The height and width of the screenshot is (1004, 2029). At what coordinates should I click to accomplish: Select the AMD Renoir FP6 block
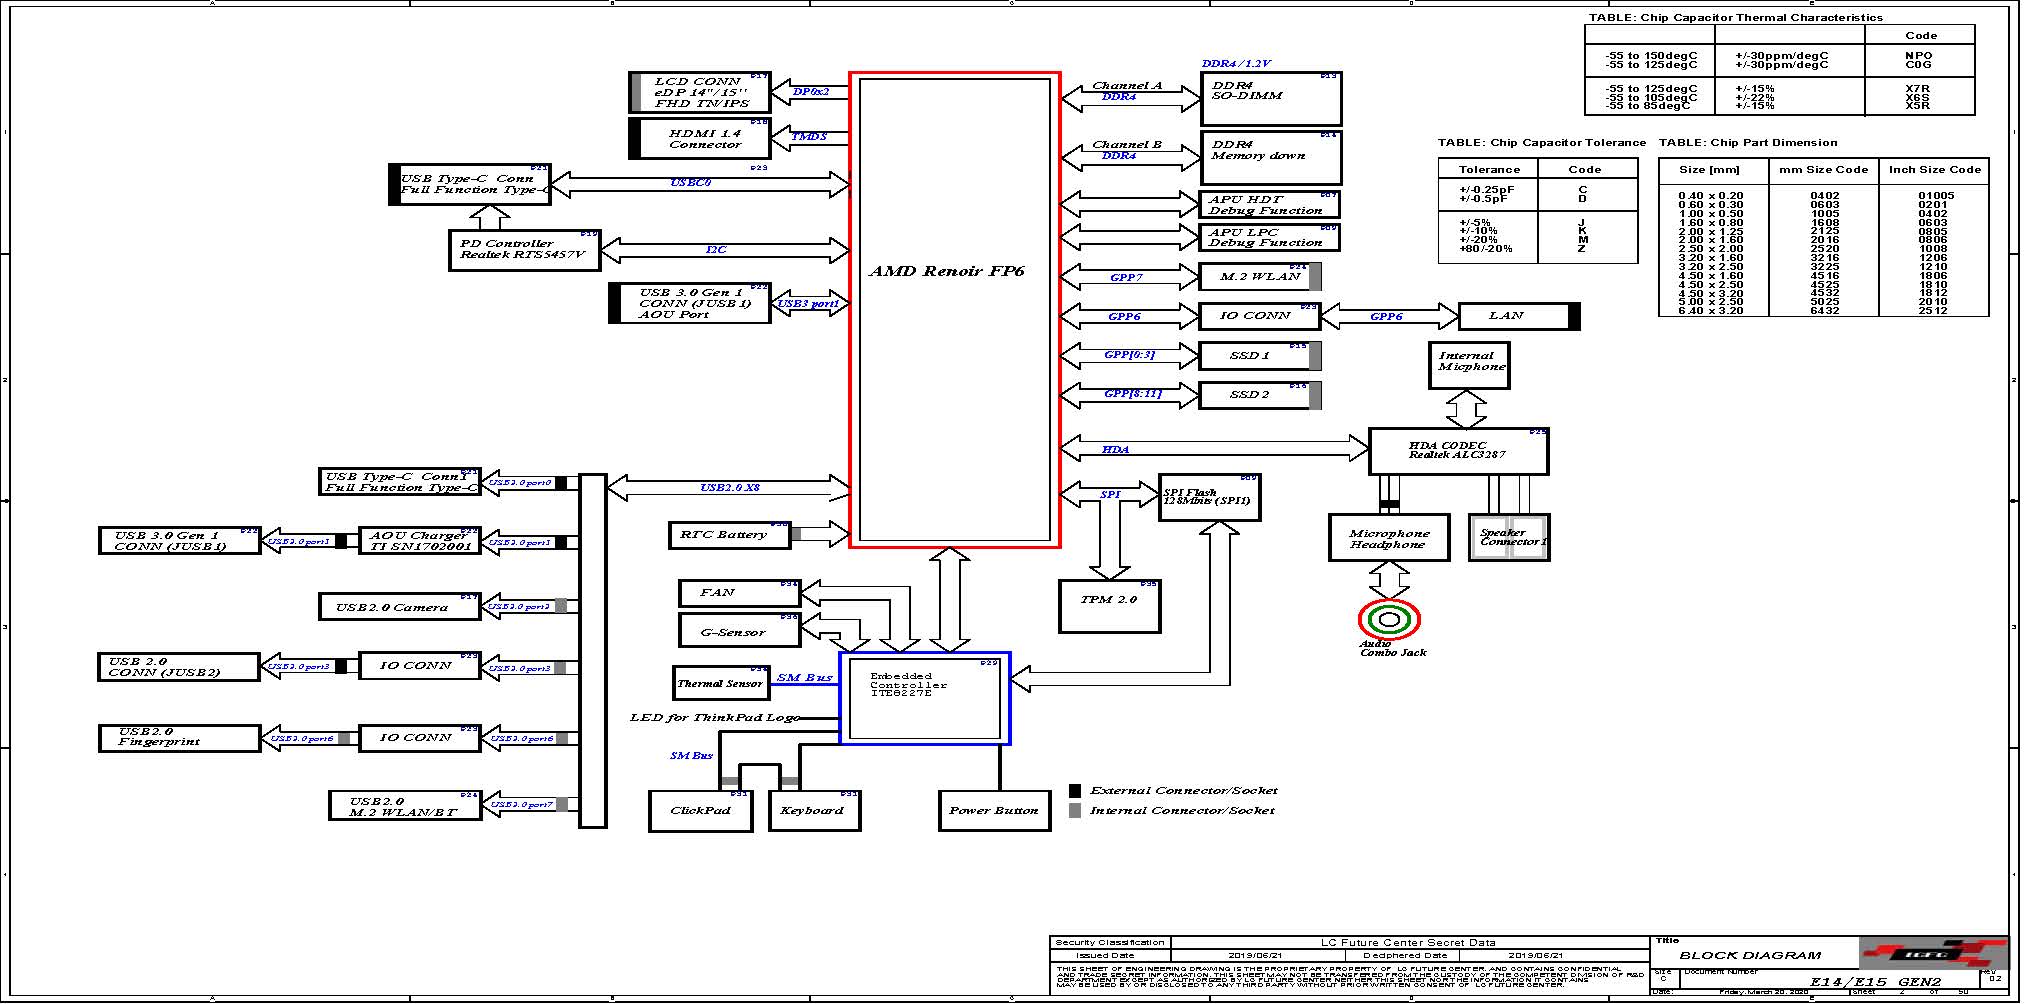[954, 310]
